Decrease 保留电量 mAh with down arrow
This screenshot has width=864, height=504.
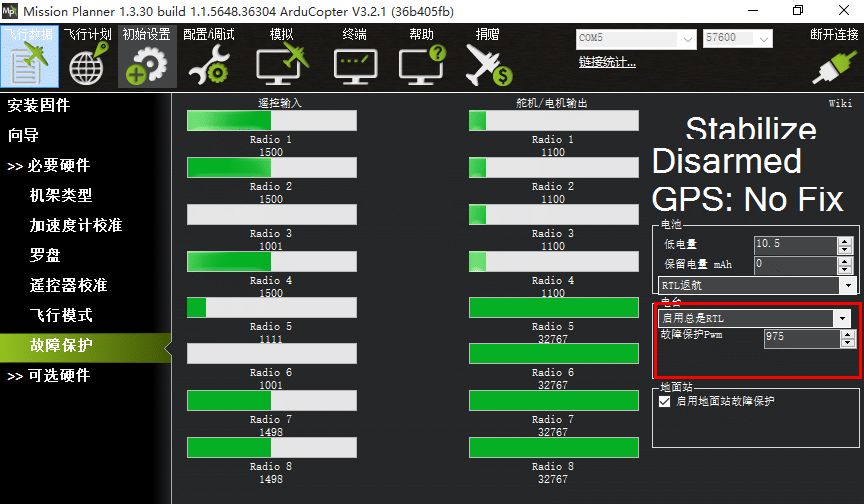(845, 270)
